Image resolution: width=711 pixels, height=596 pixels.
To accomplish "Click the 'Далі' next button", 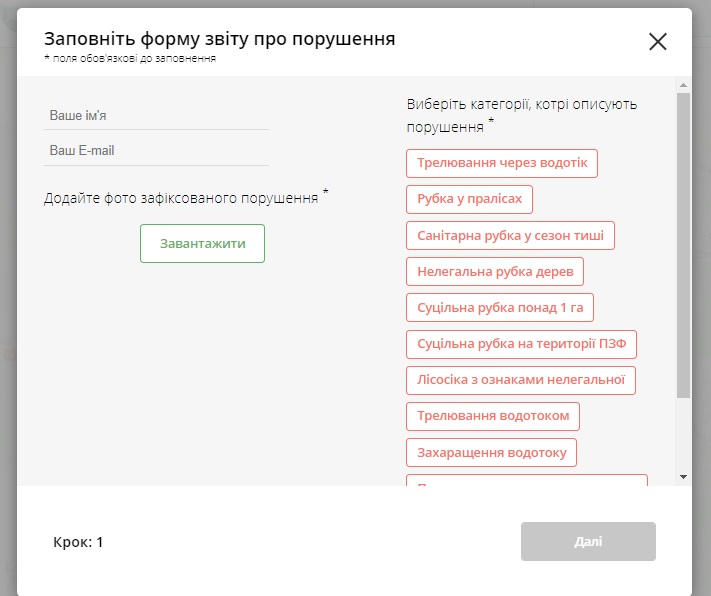I will (x=588, y=541).
